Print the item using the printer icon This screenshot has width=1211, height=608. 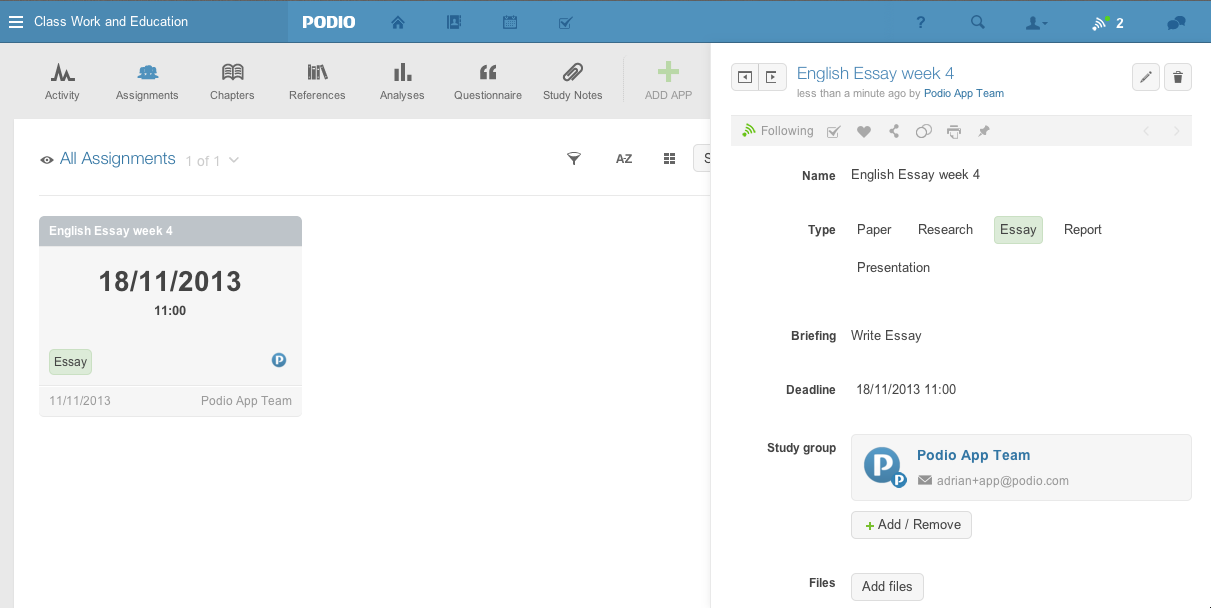click(x=954, y=131)
